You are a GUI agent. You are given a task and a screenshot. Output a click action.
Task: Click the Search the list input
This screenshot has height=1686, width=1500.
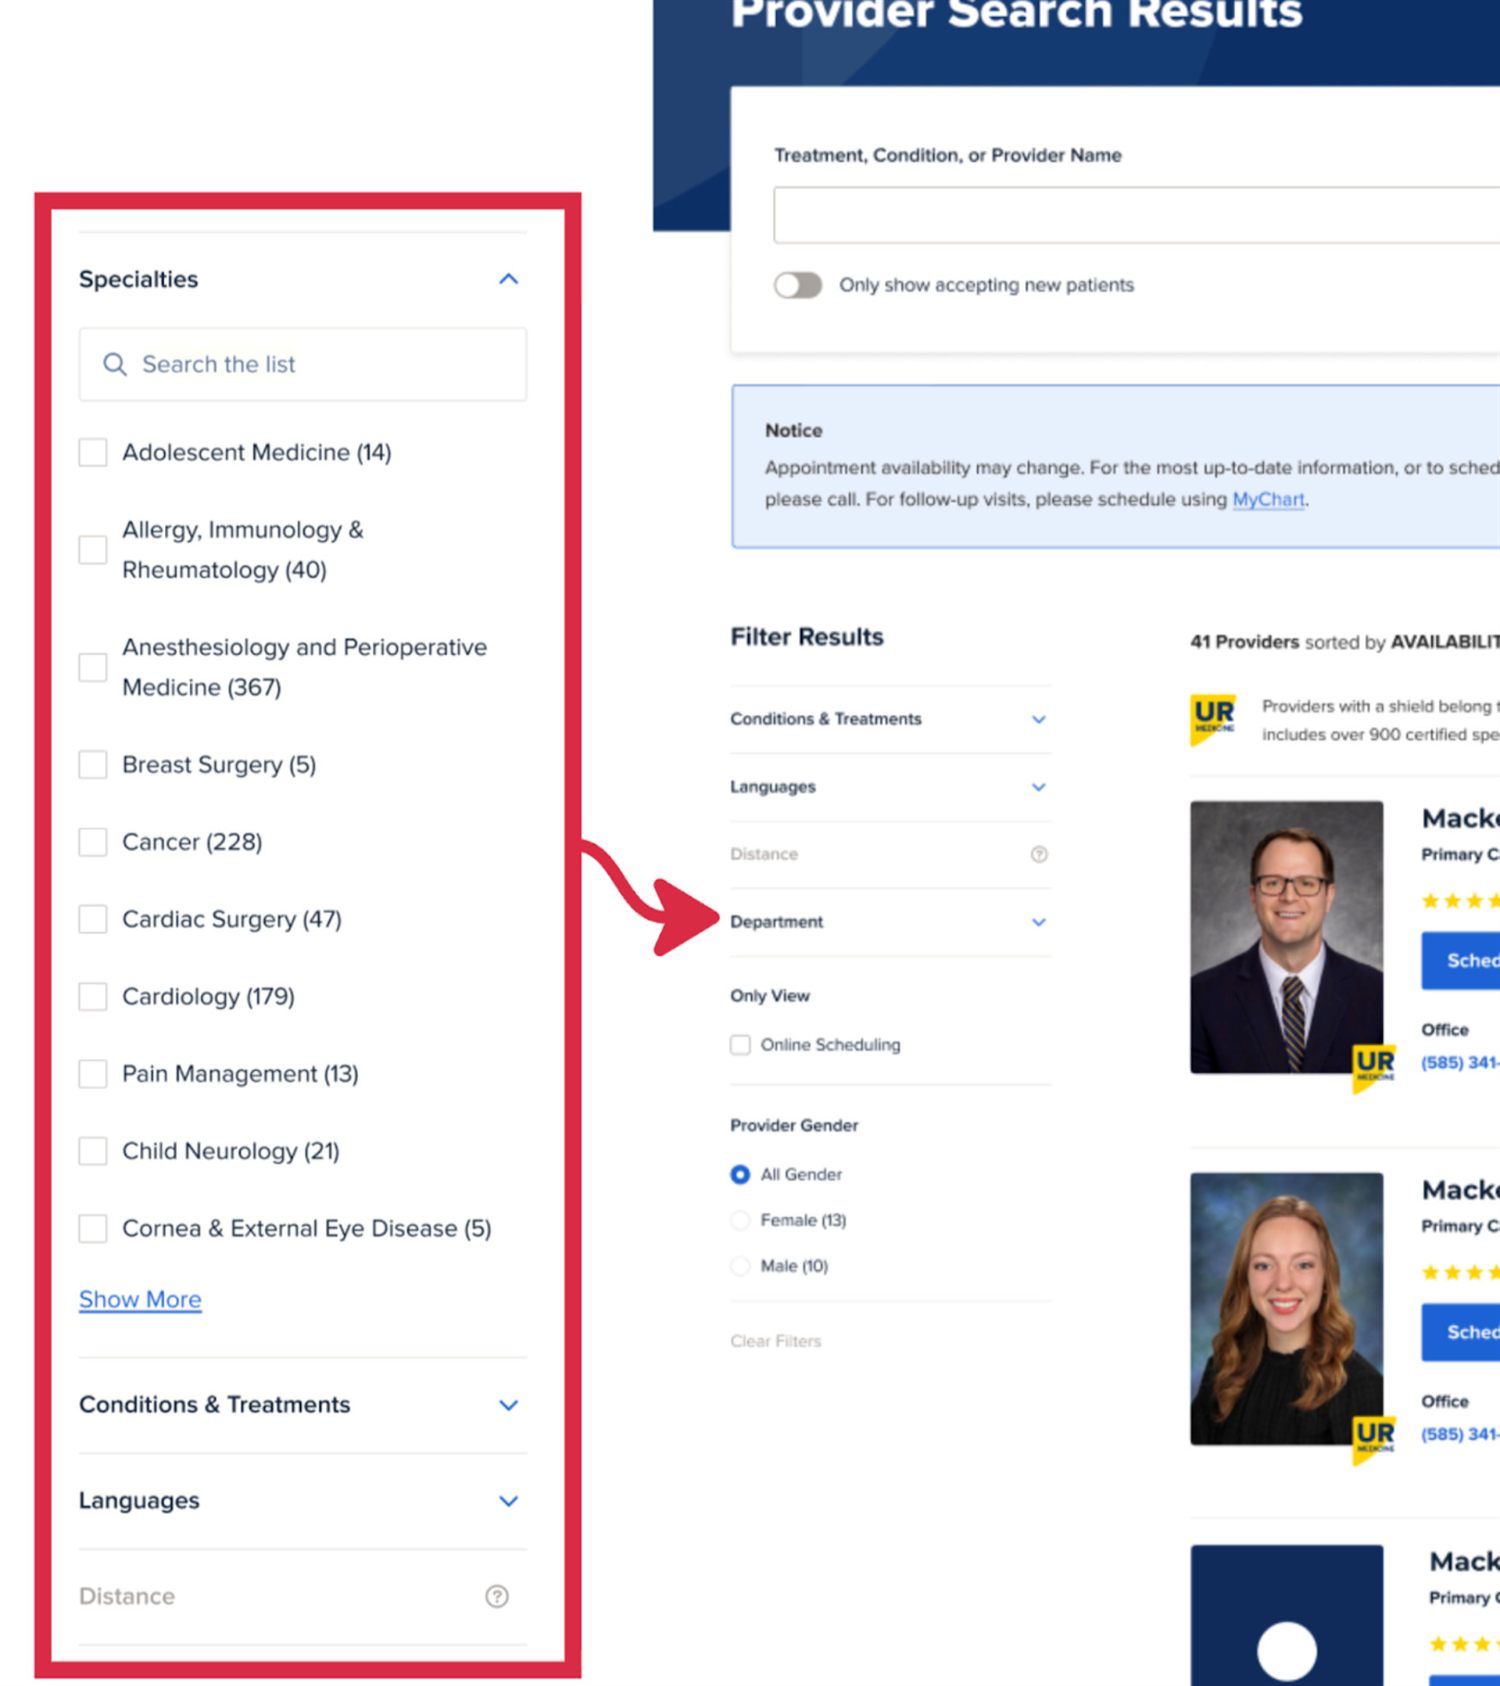[303, 364]
